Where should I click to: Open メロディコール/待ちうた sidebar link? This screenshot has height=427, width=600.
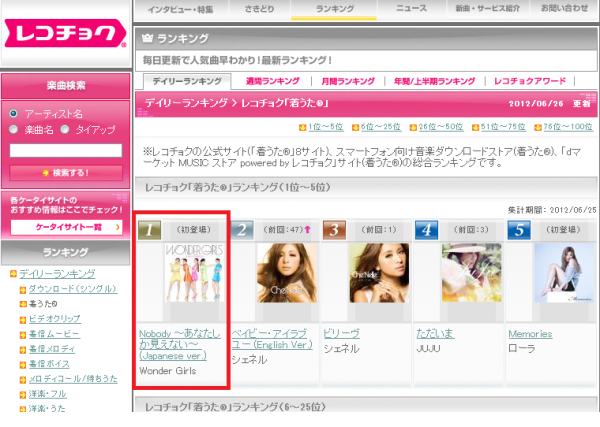[73, 379]
